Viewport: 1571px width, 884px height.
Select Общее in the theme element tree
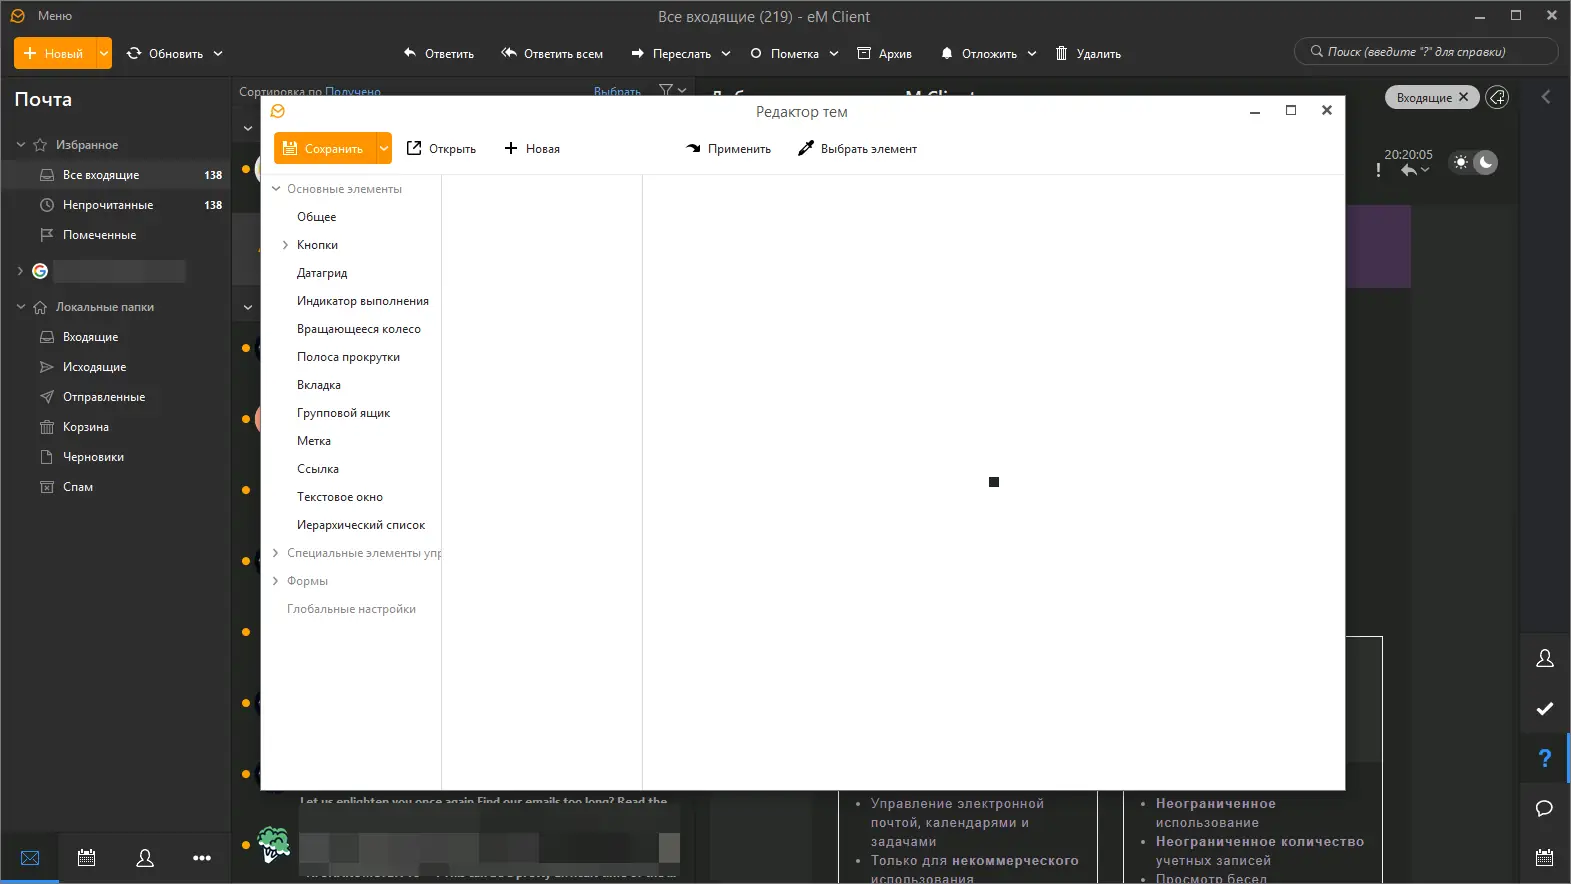click(x=317, y=217)
